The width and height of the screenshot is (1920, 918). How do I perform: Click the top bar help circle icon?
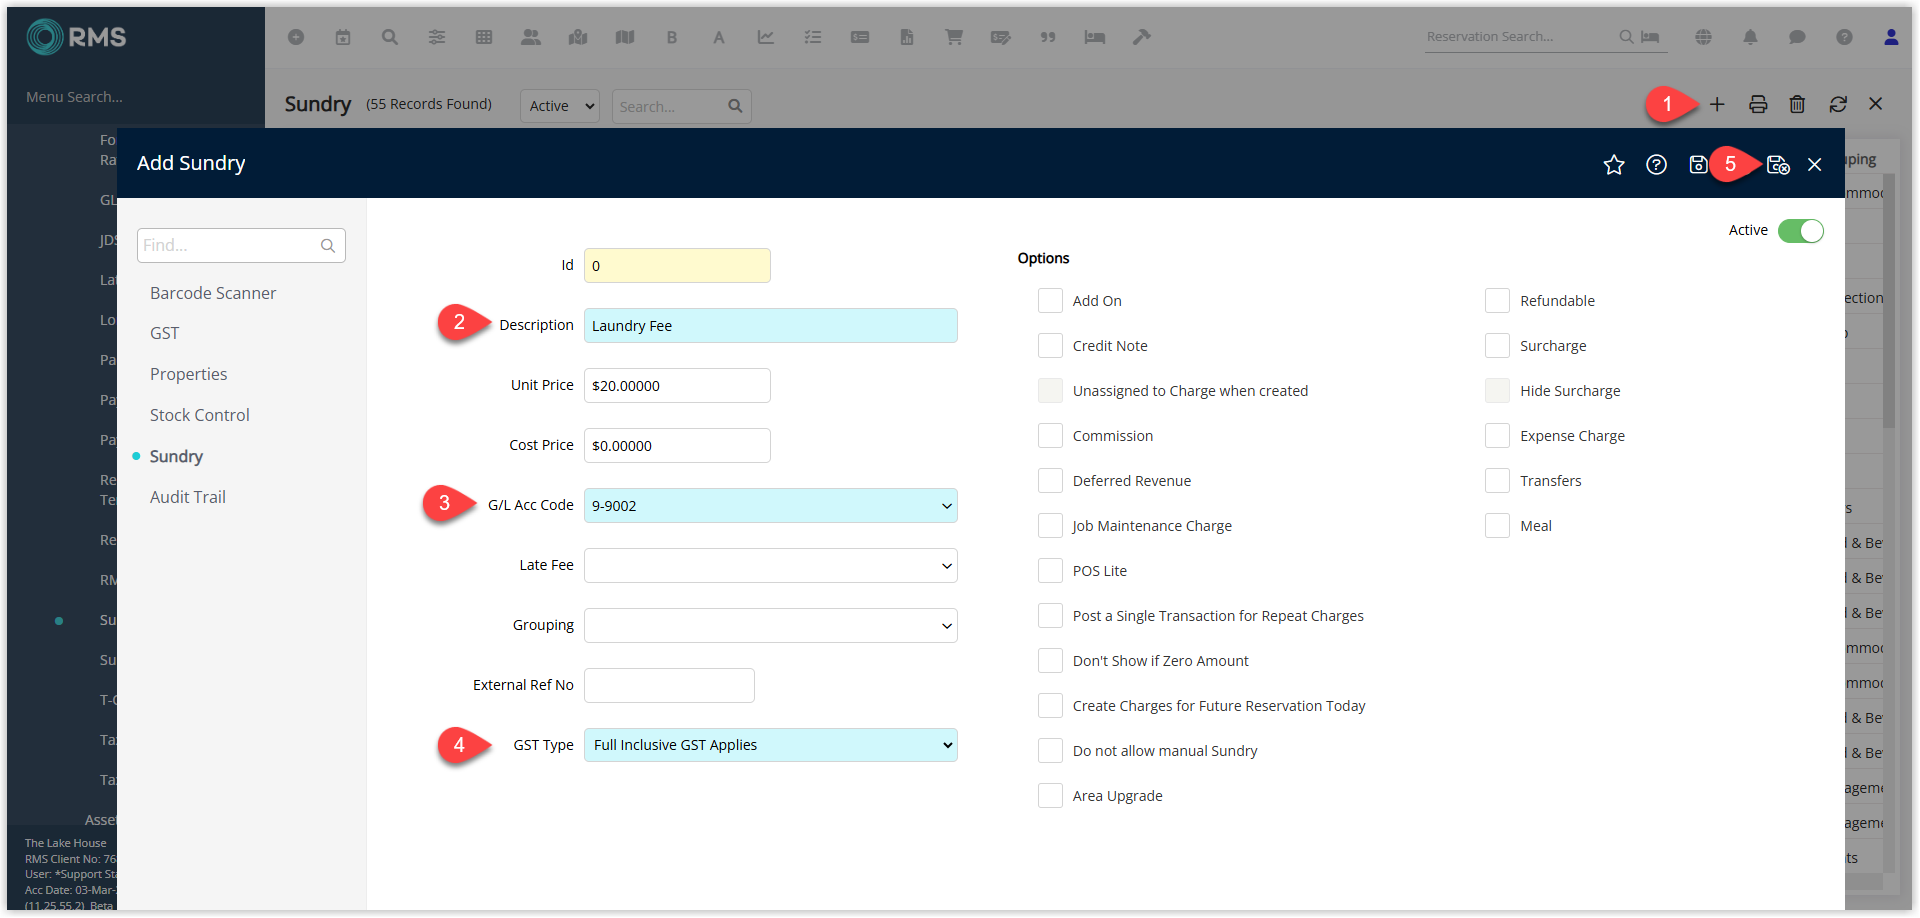click(x=1844, y=37)
